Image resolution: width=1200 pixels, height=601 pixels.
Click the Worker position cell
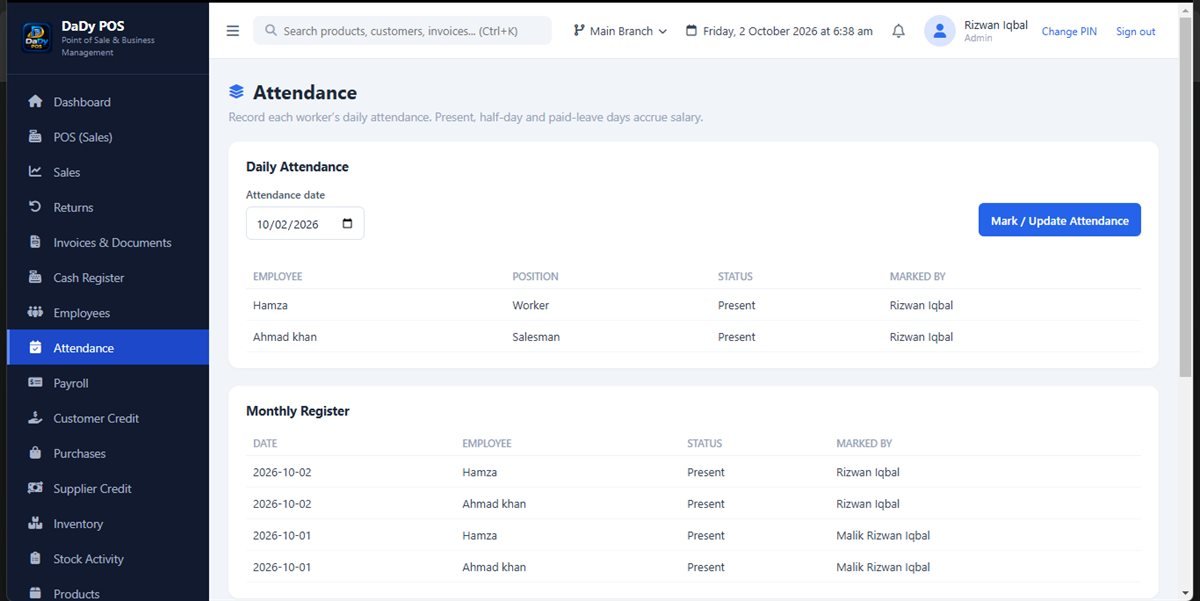(531, 305)
